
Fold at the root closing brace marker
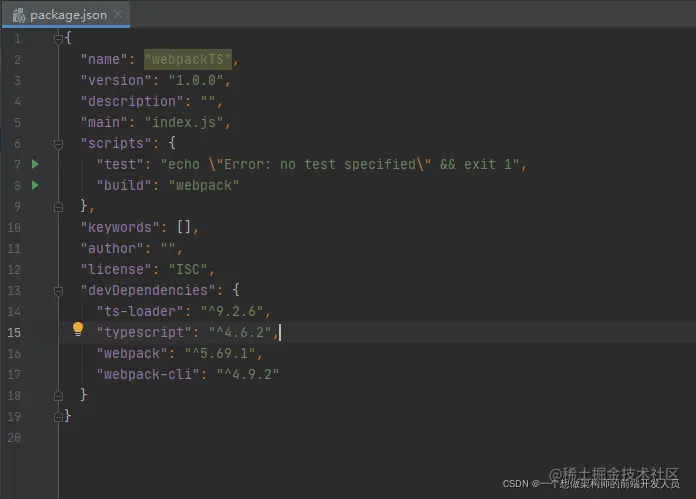(58, 416)
